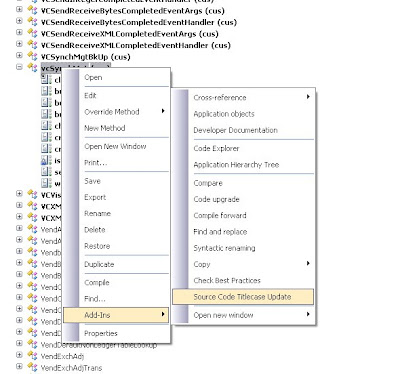Expand the VCSynchMgtBkUp node
This screenshot has height=374, width=400.
pos(19,55)
